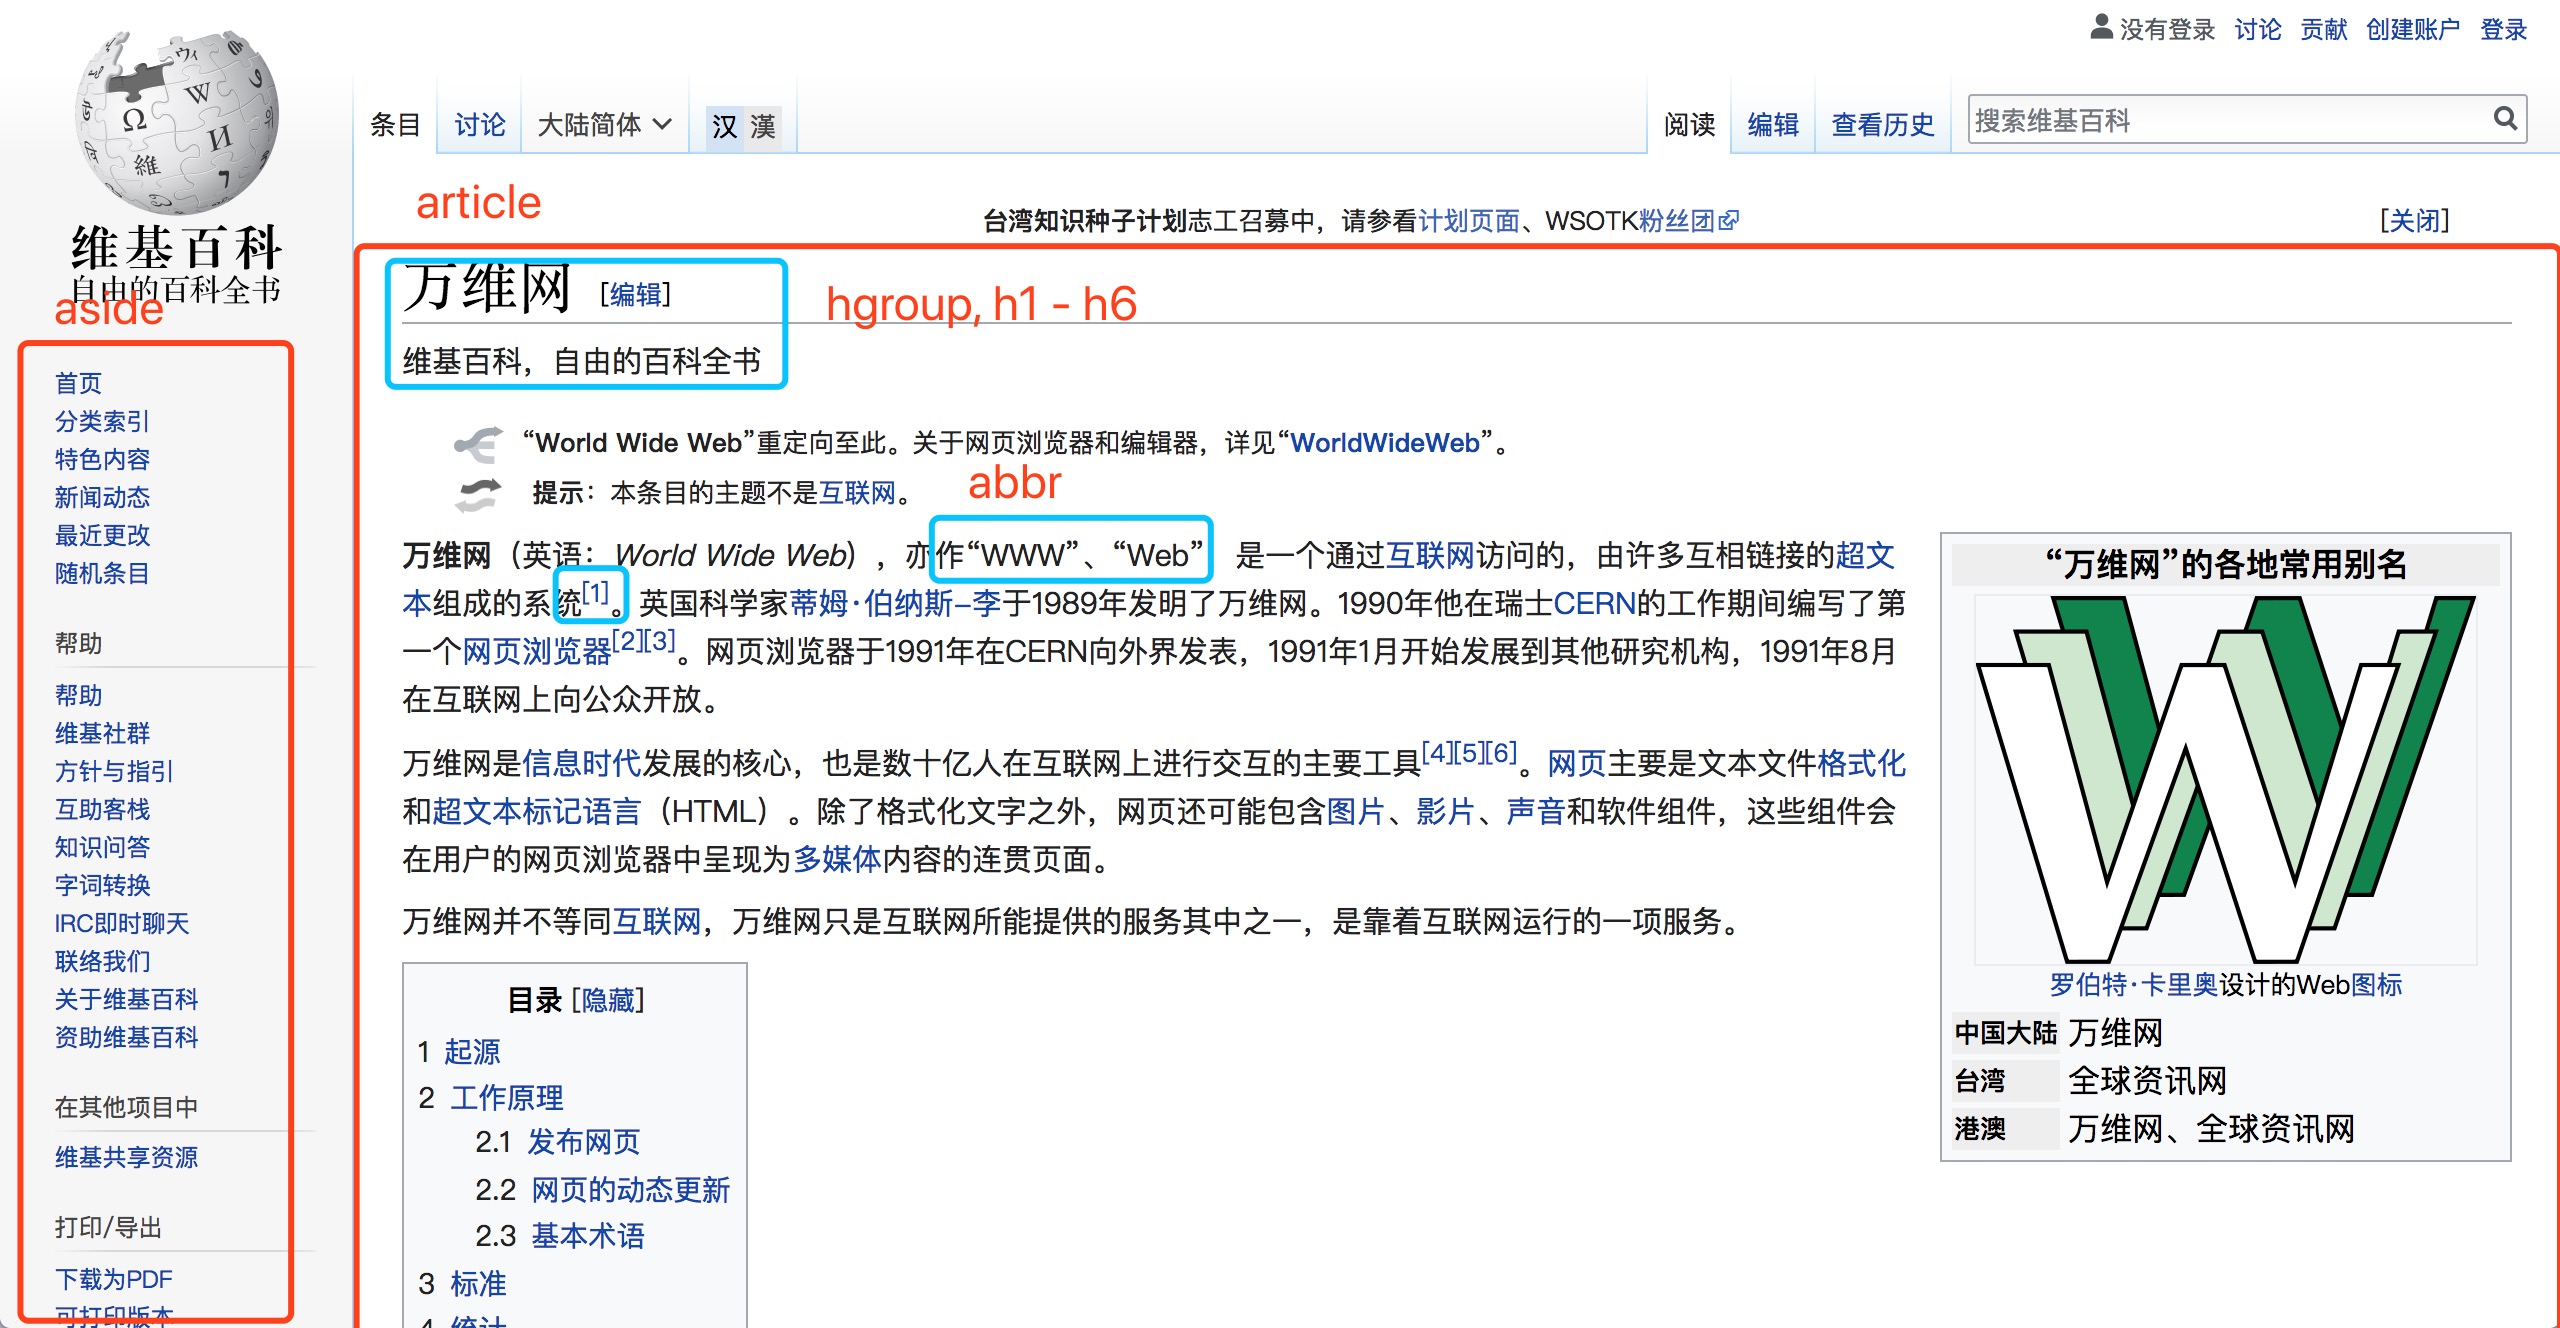
Task: Open the 图标 link in the image caption
Action: click(2376, 985)
